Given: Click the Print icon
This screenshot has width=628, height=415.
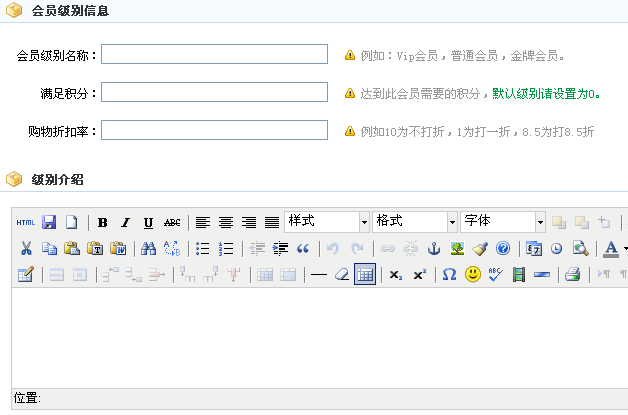Looking at the screenshot, I should pyautogui.click(x=573, y=274).
